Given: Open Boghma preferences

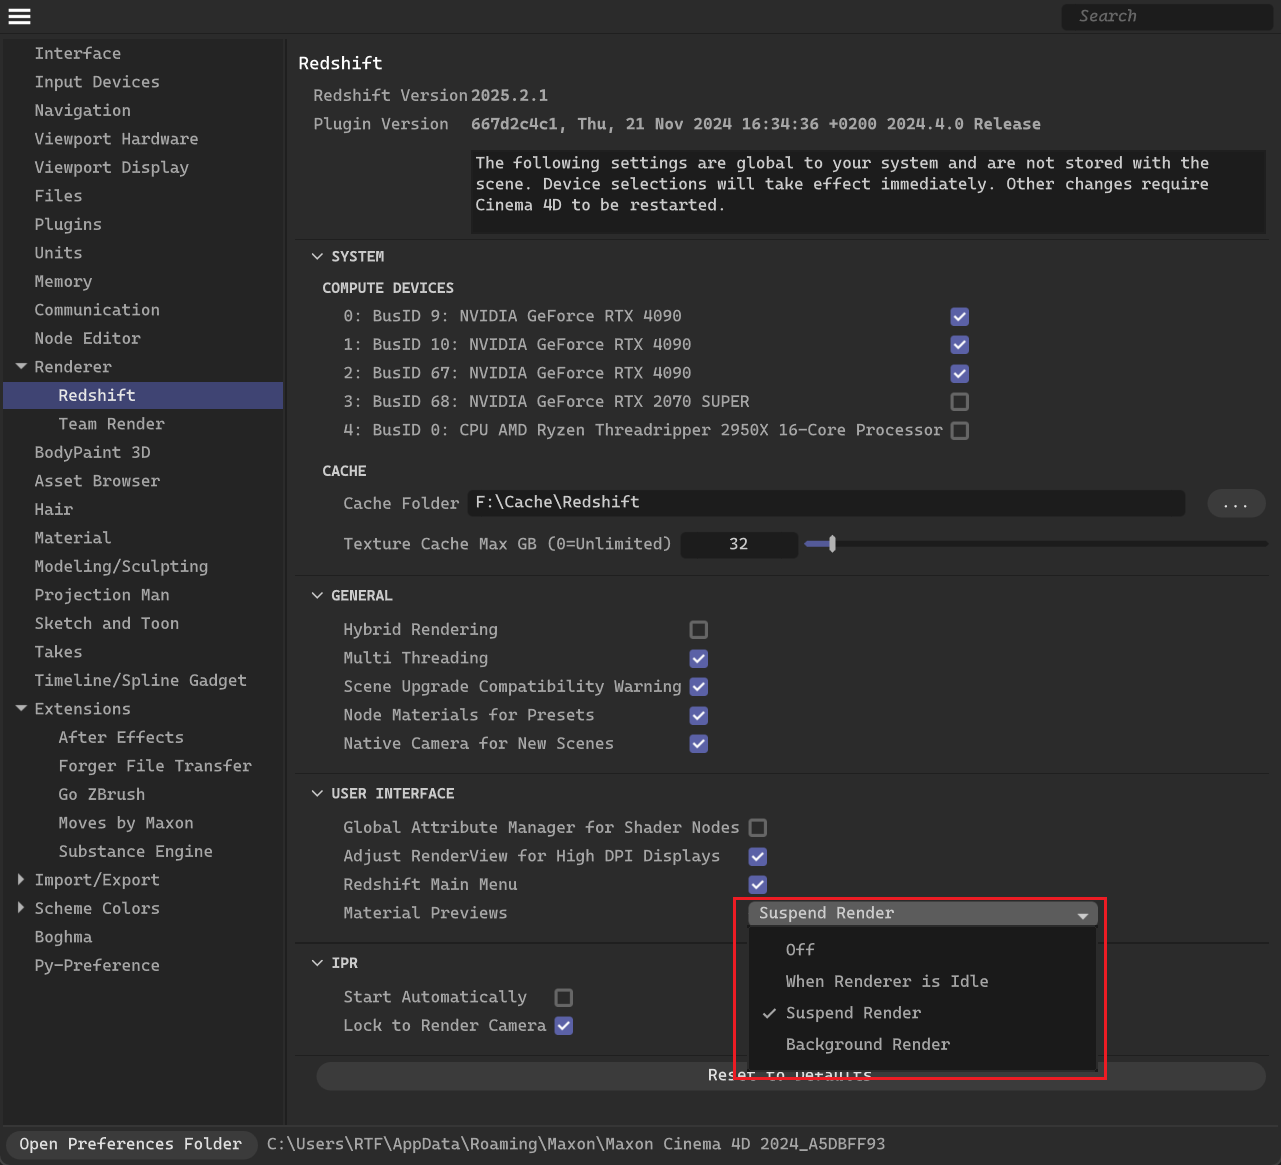Looking at the screenshot, I should point(63,937).
